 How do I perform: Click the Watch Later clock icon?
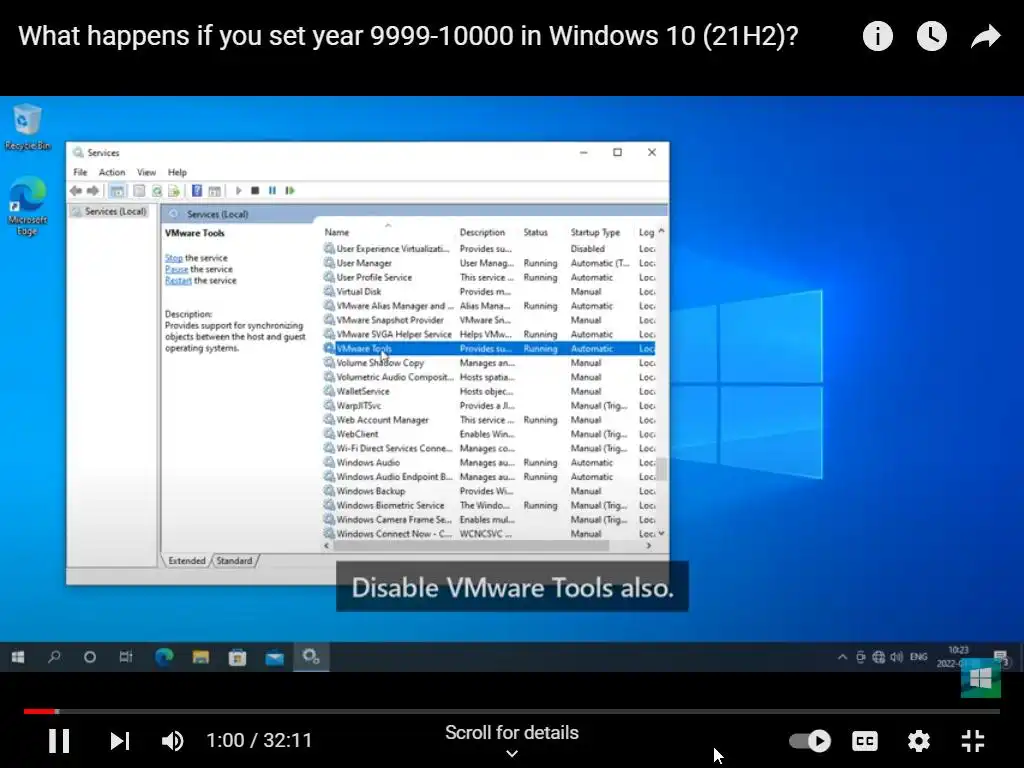931,36
